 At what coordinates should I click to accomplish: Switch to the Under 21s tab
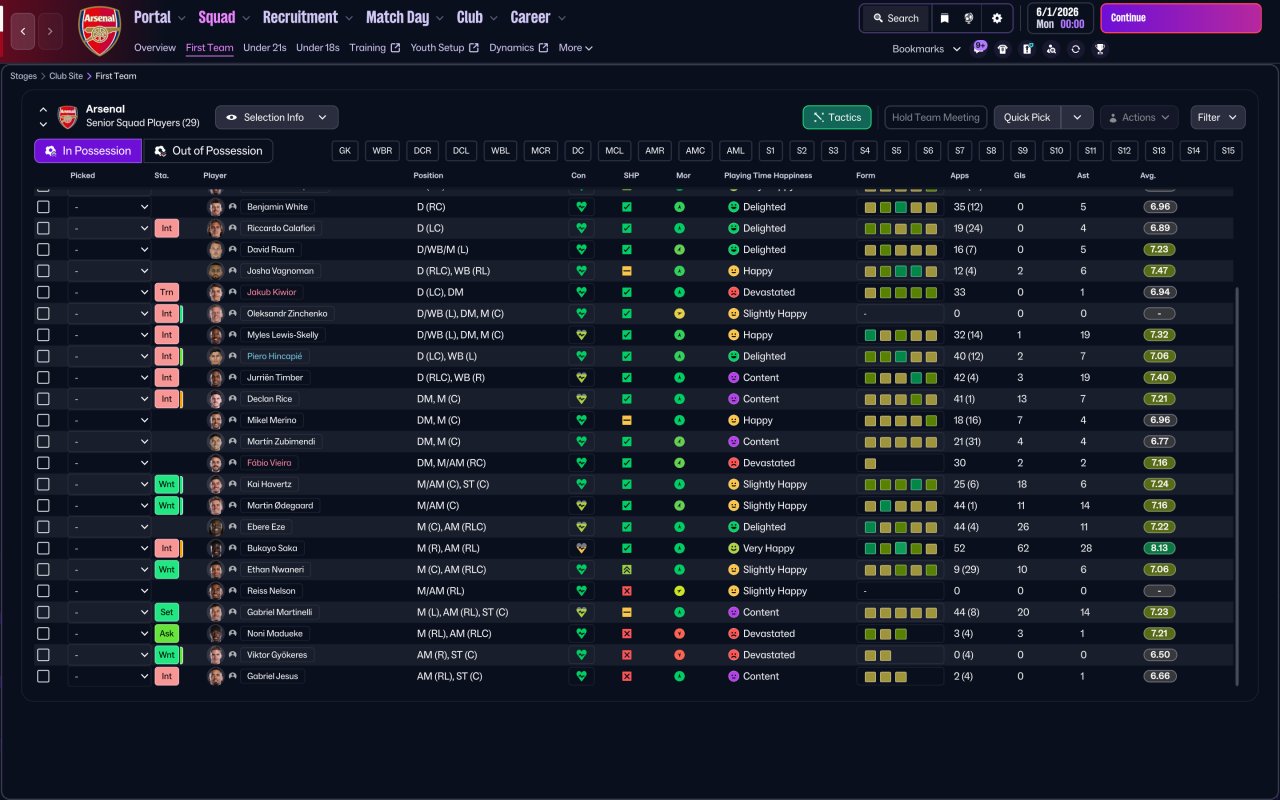coord(265,48)
